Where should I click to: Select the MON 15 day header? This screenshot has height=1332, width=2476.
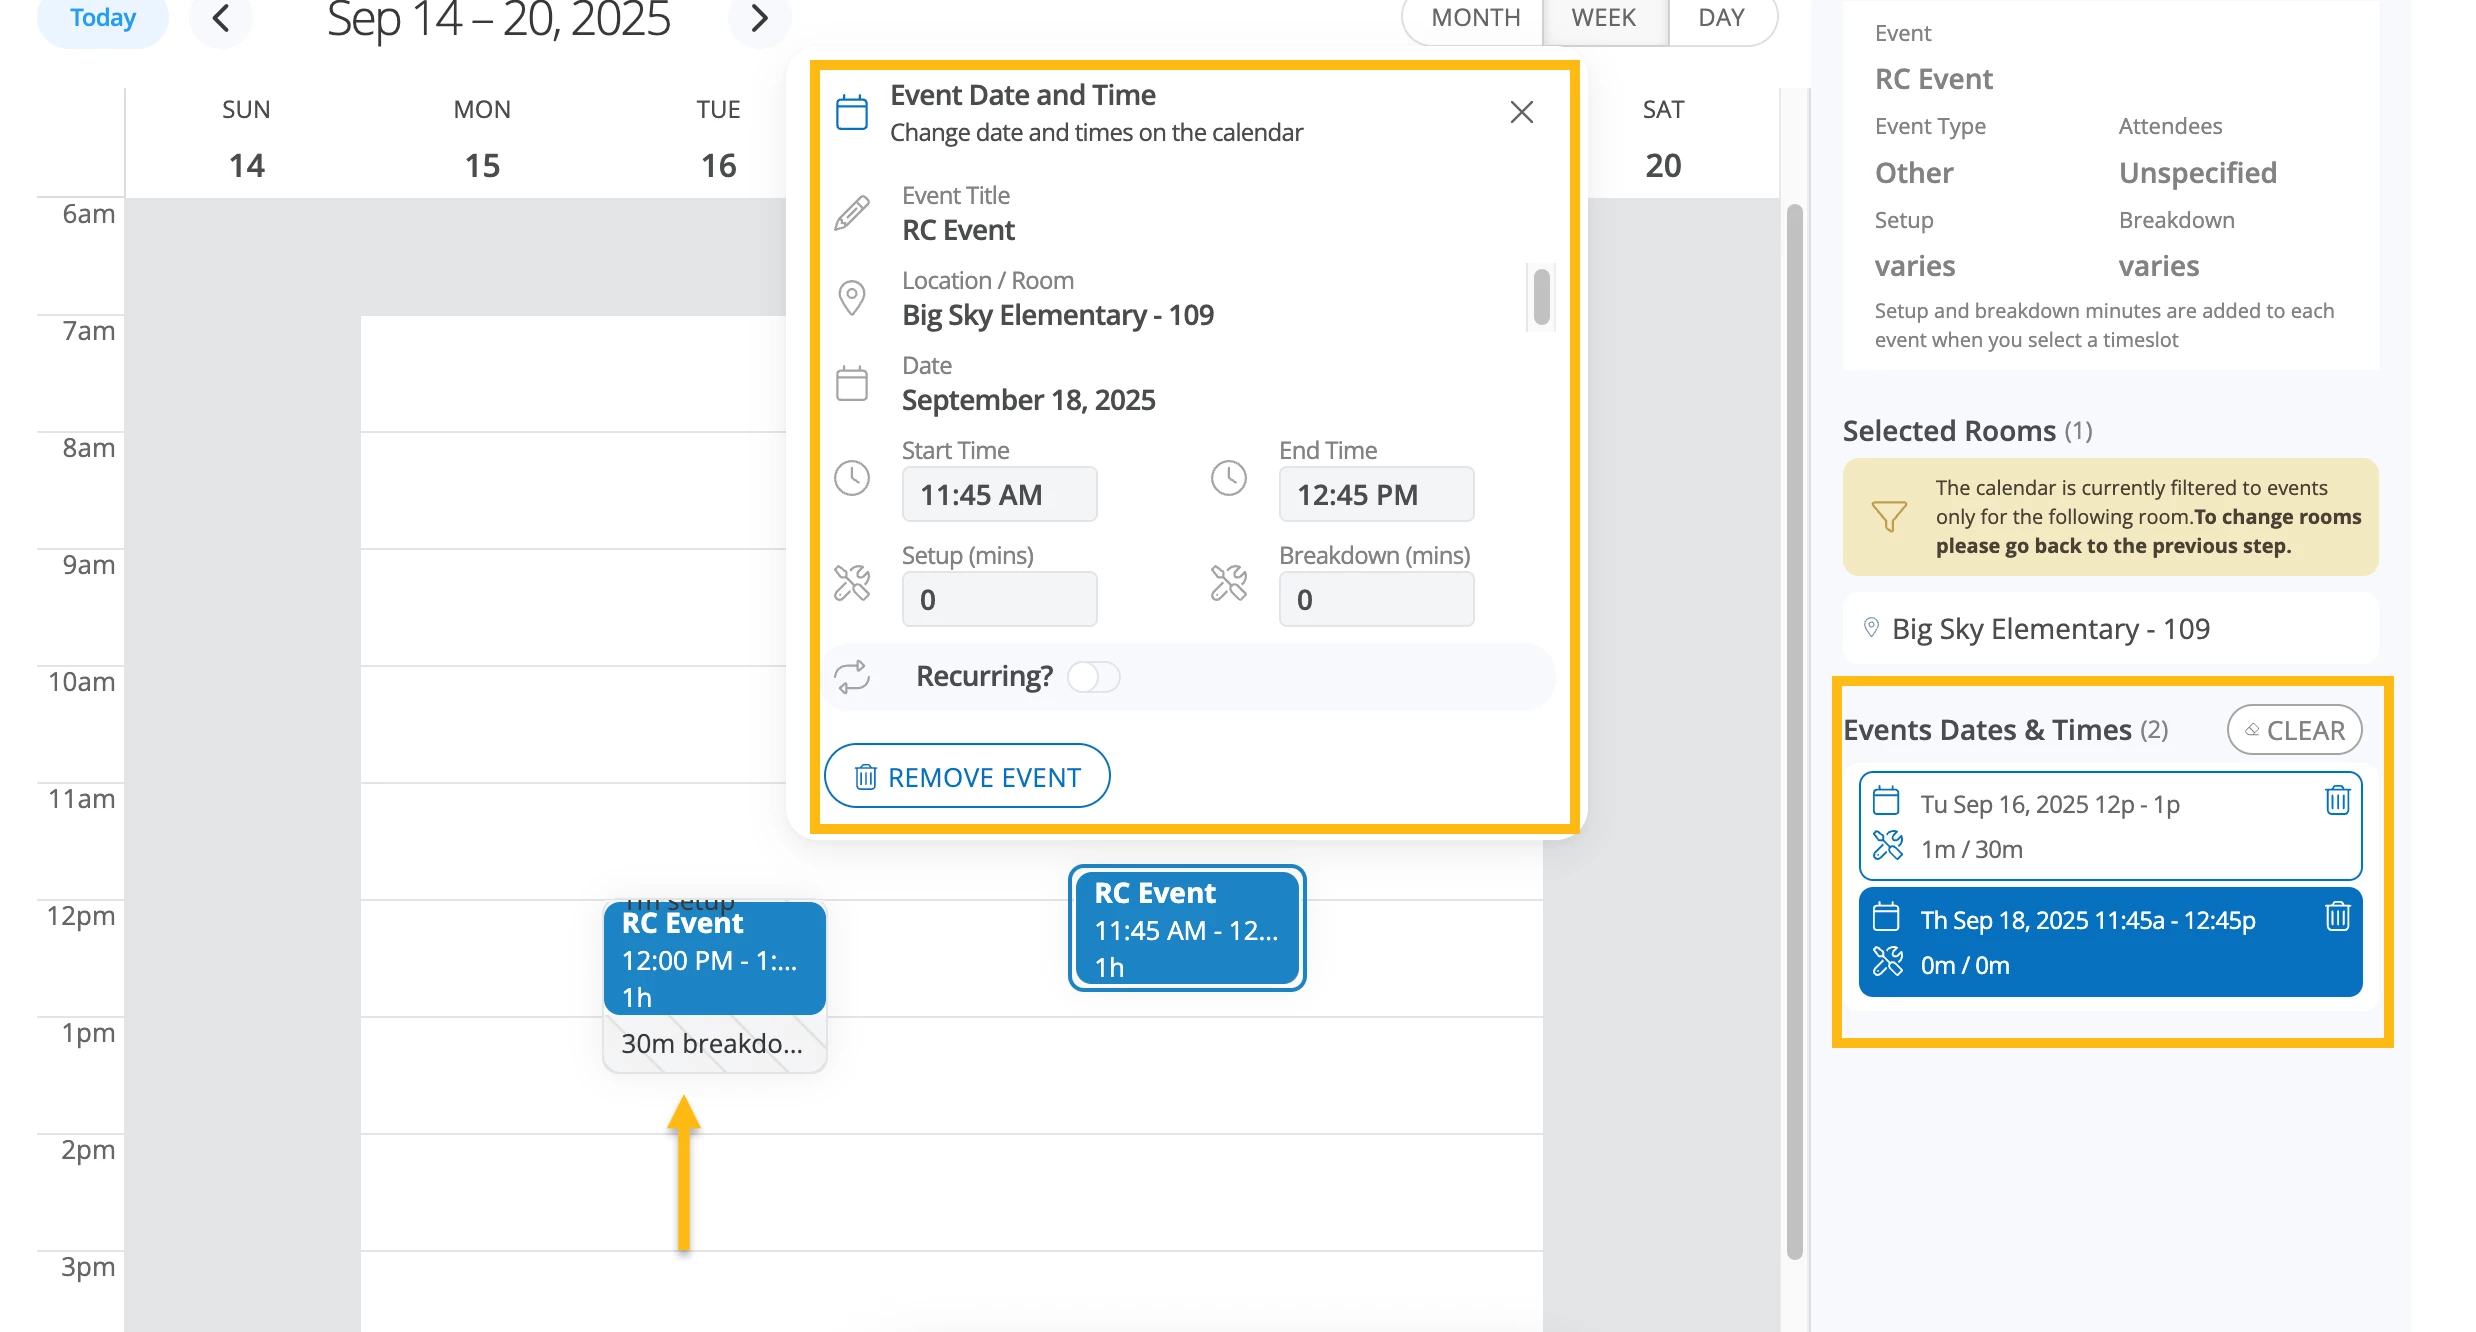(482, 139)
